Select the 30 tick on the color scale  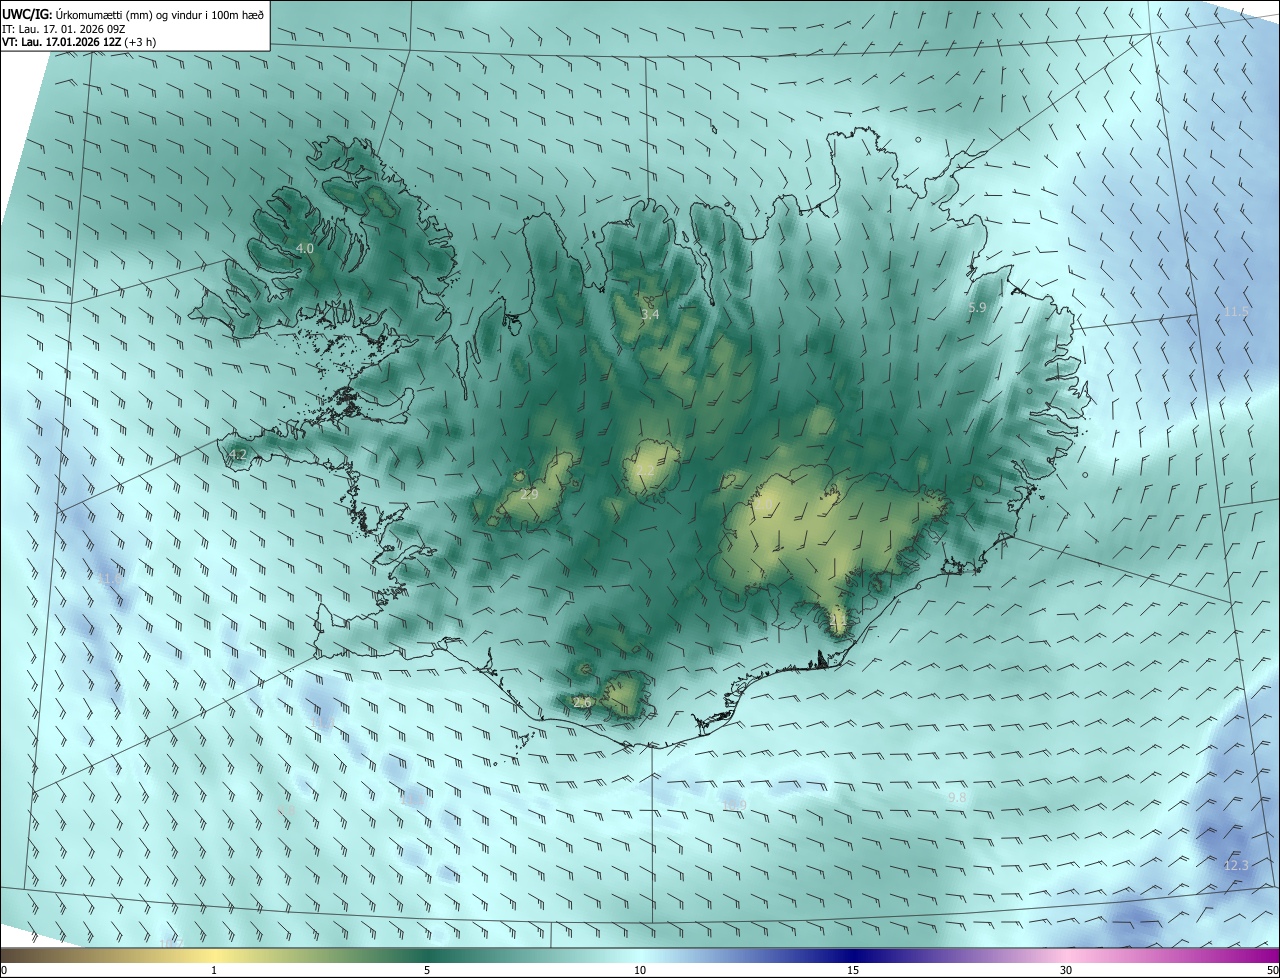(x=1066, y=970)
